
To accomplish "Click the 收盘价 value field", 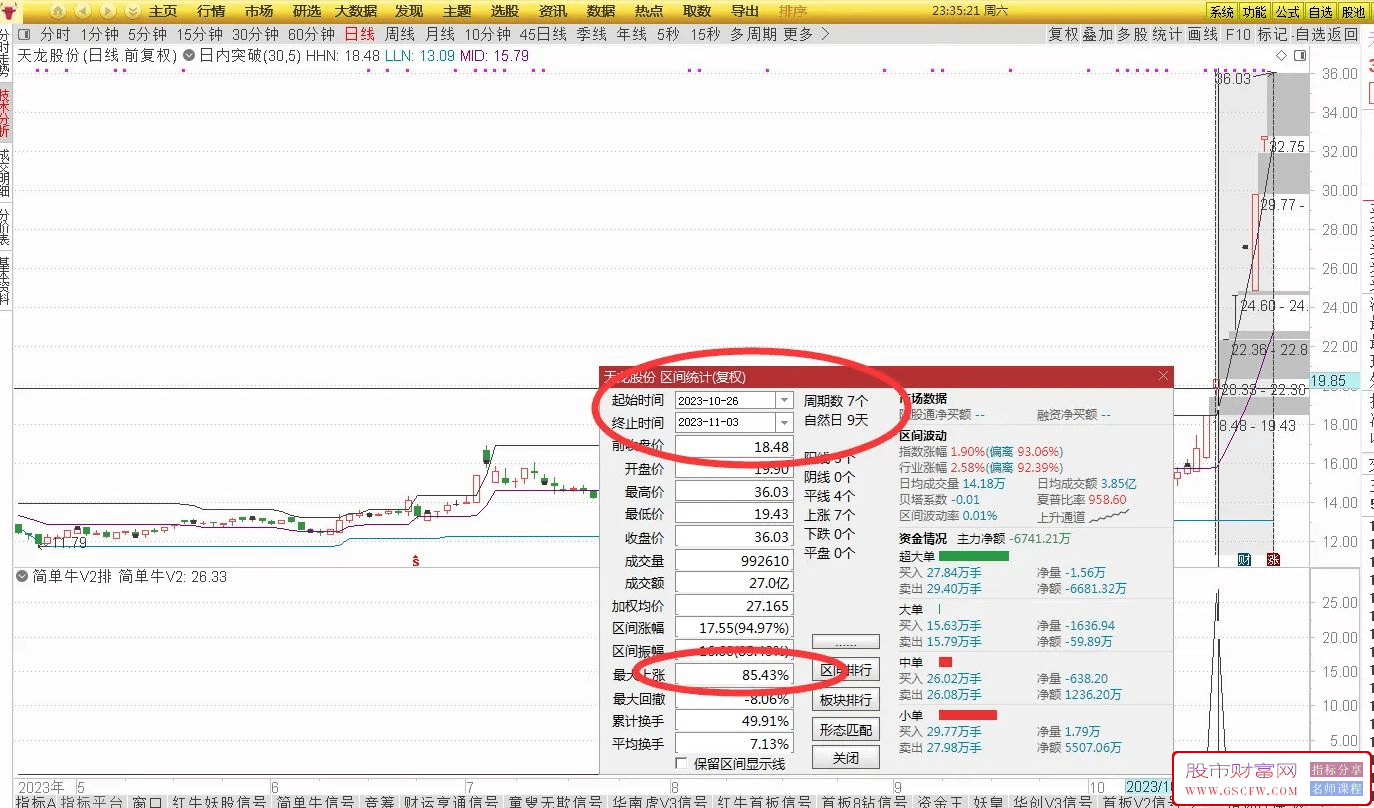I will (734, 537).
